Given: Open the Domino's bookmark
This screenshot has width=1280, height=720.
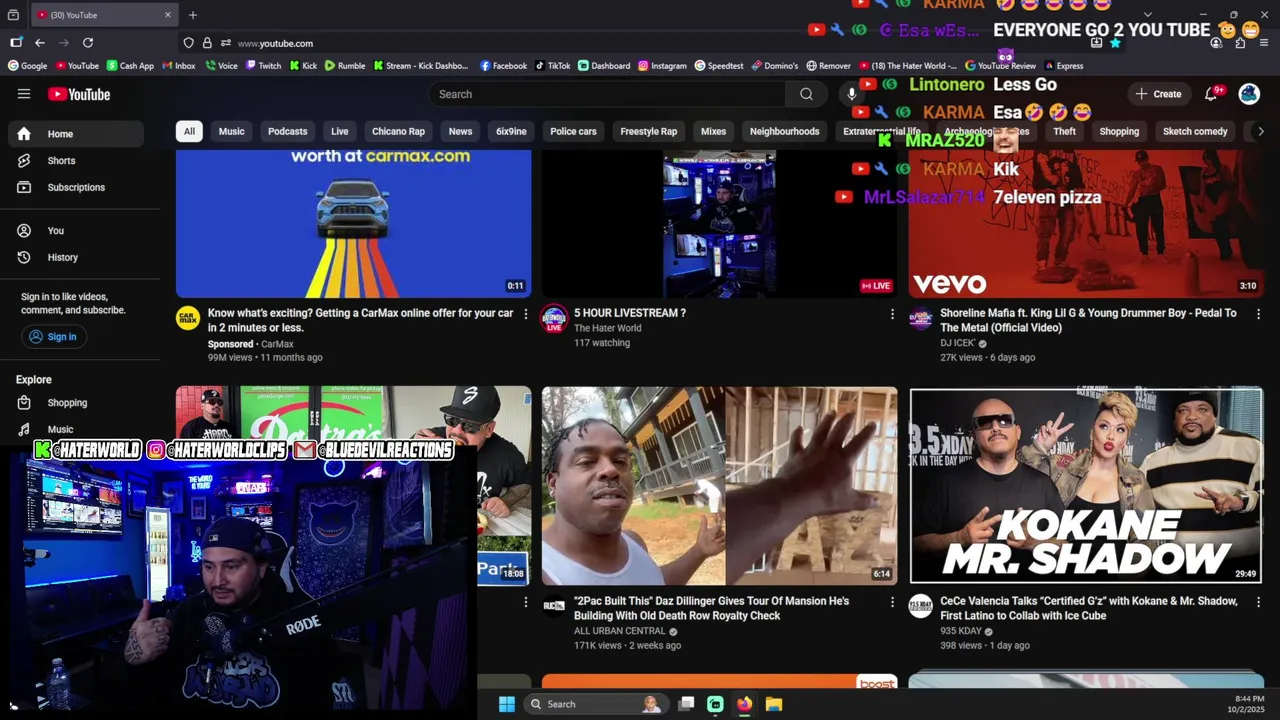Looking at the screenshot, I should [774, 66].
